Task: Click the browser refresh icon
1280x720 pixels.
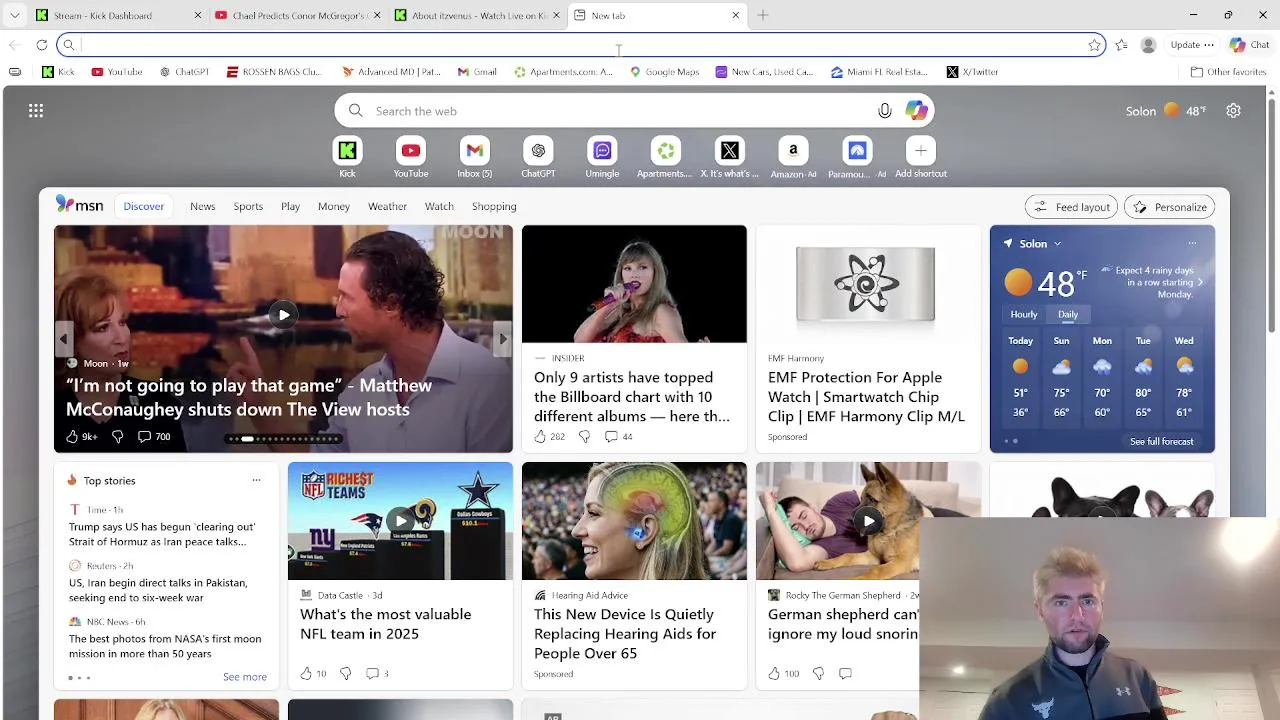Action: 42,44
